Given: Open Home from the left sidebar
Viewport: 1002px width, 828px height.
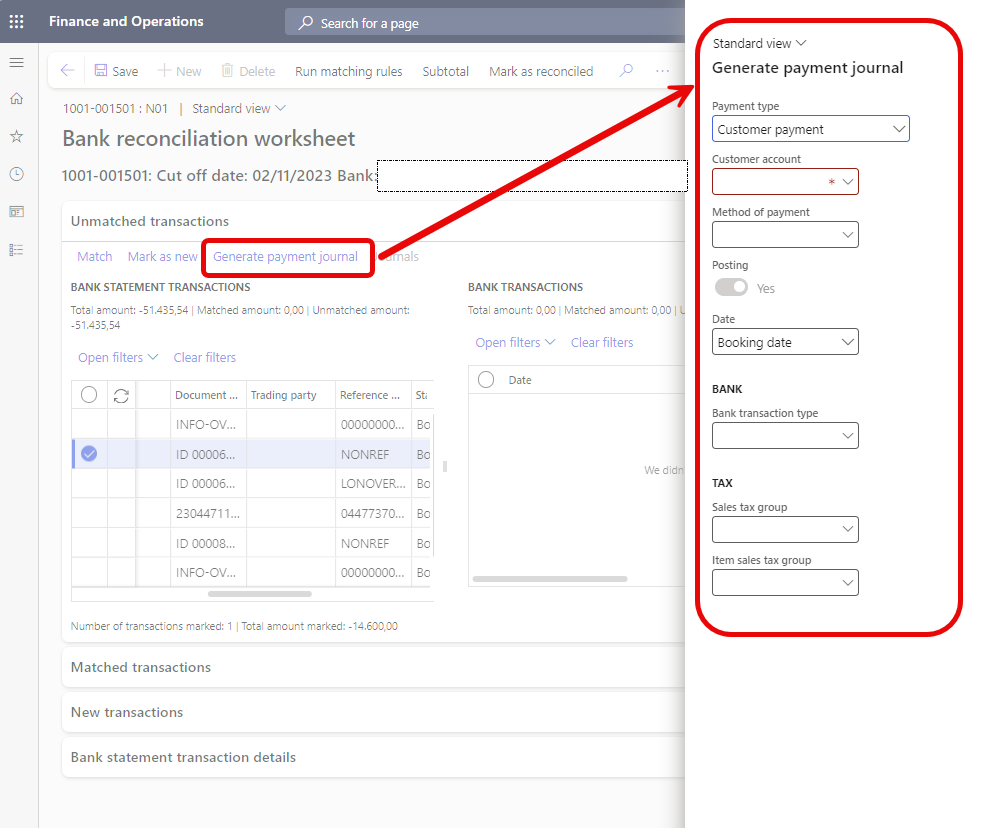Looking at the screenshot, I should pos(15,98).
